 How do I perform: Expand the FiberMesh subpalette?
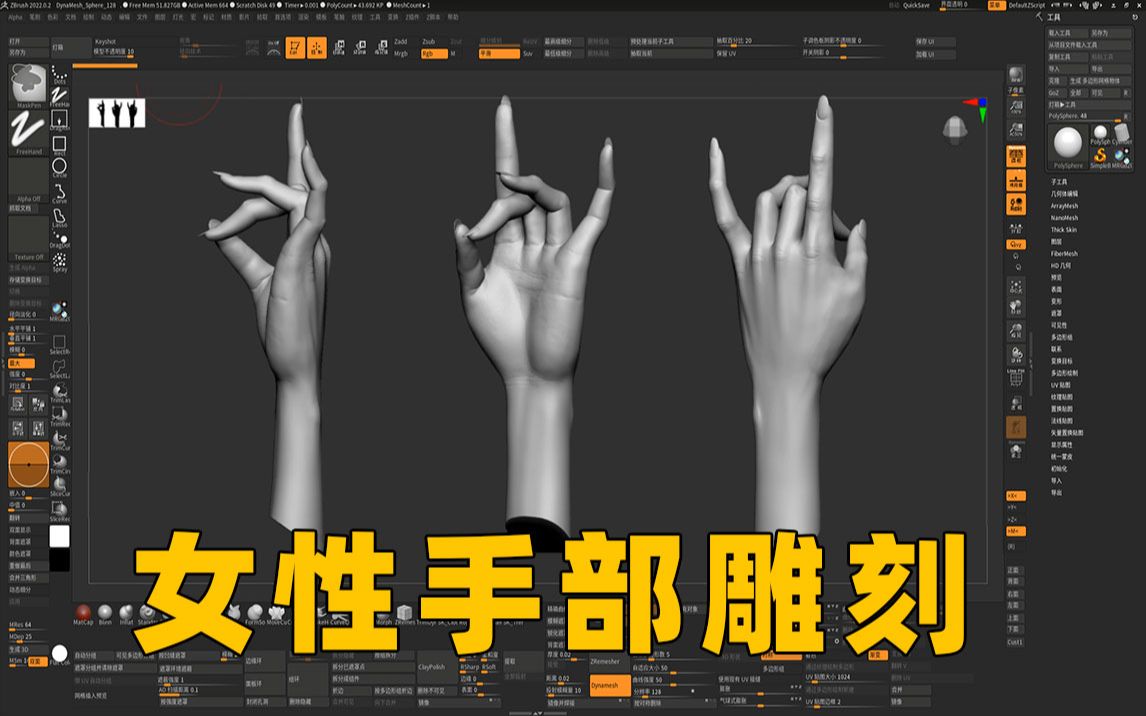tap(1064, 254)
